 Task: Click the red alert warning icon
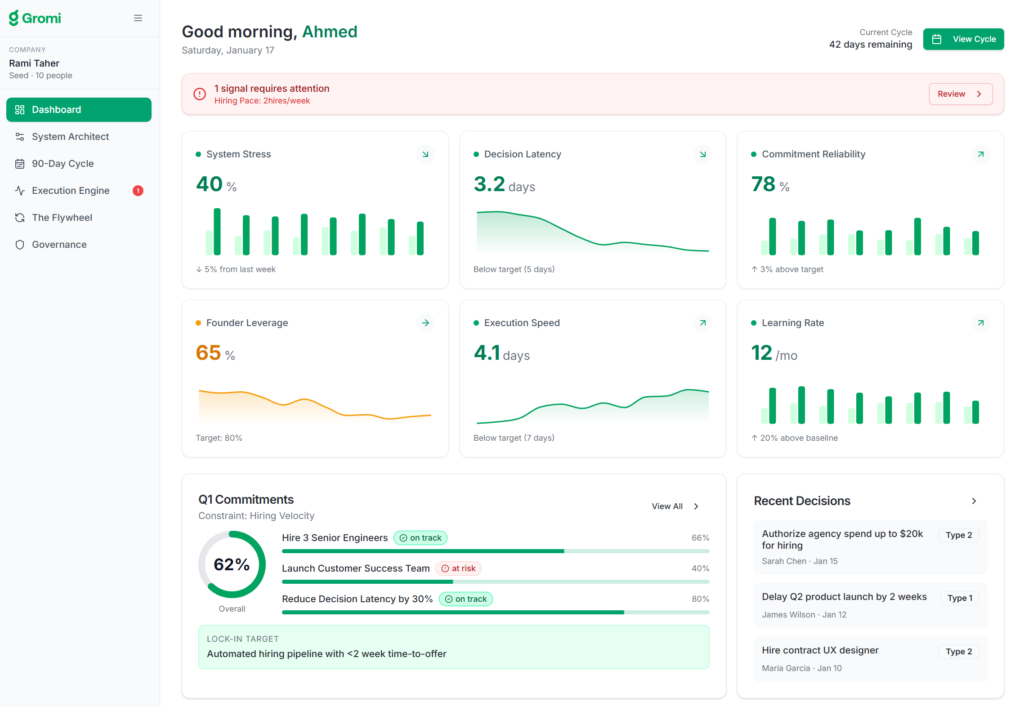point(200,94)
